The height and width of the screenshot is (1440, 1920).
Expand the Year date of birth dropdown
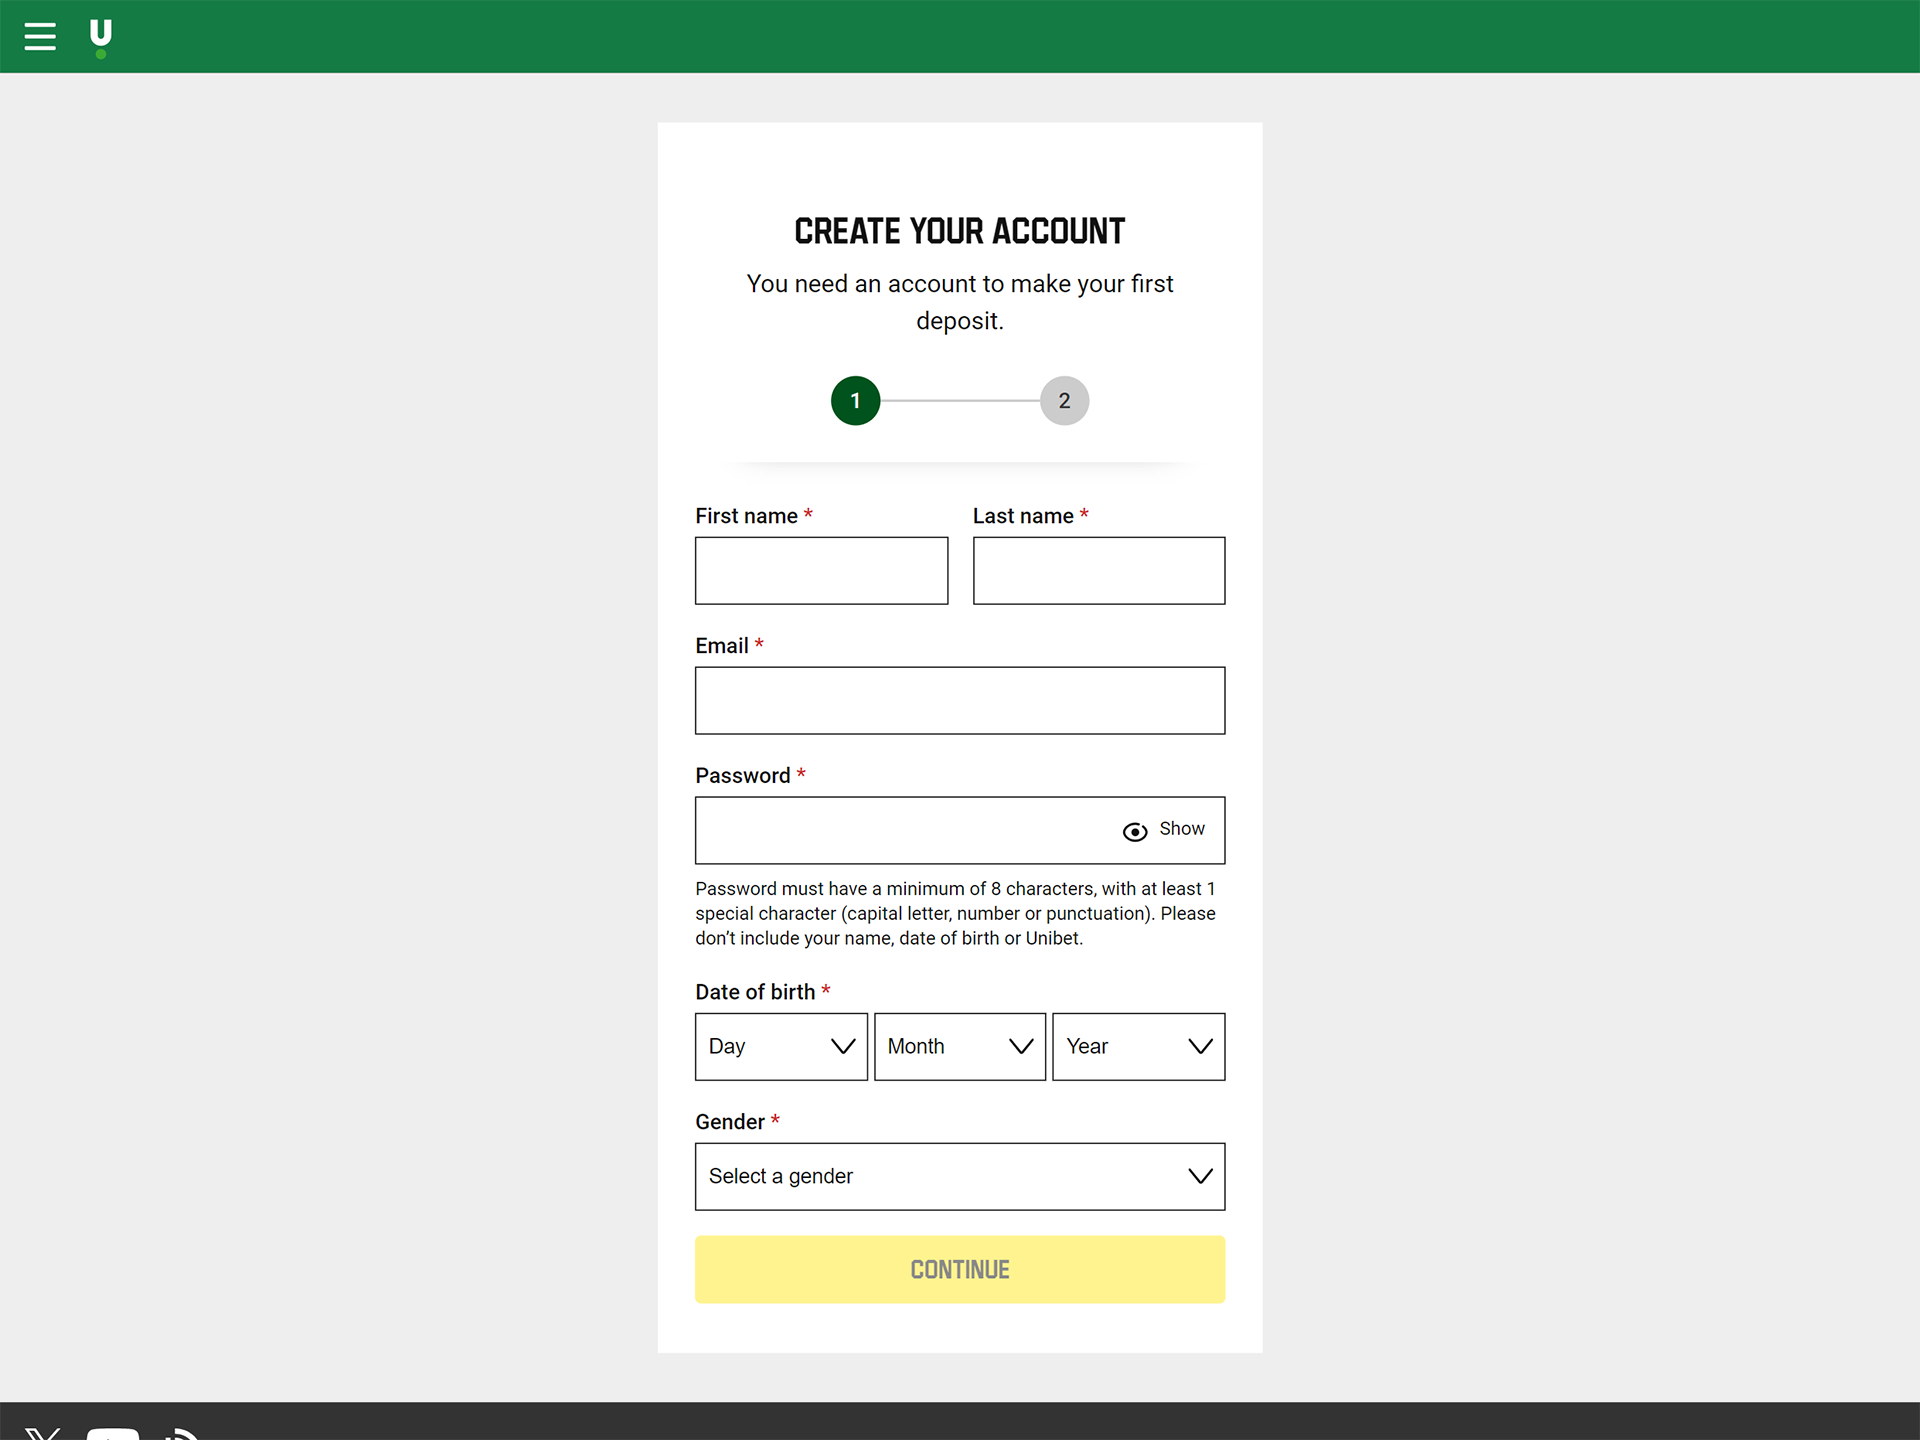[x=1138, y=1047]
